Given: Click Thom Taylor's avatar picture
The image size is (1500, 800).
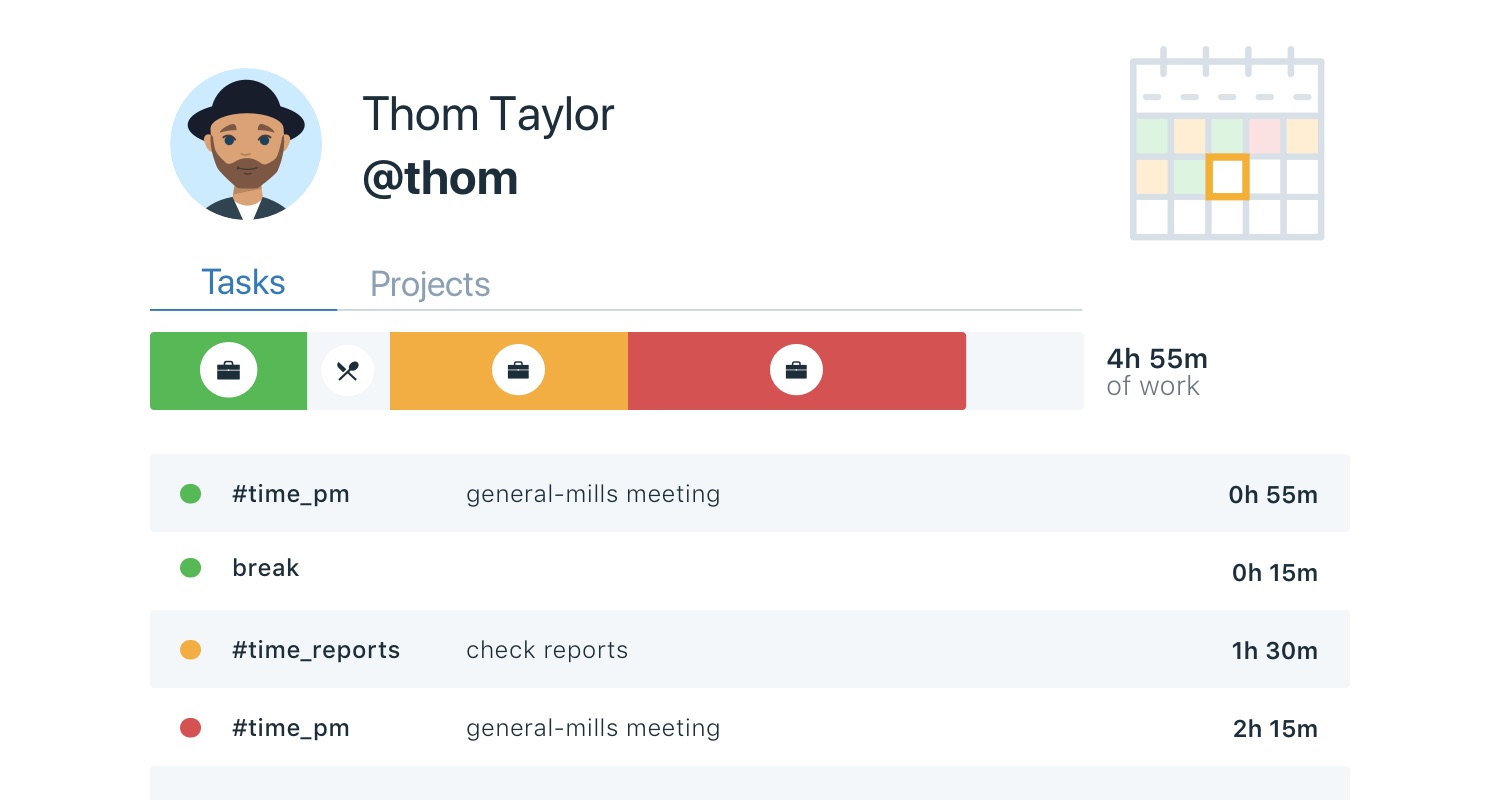Looking at the screenshot, I should coord(246,144).
